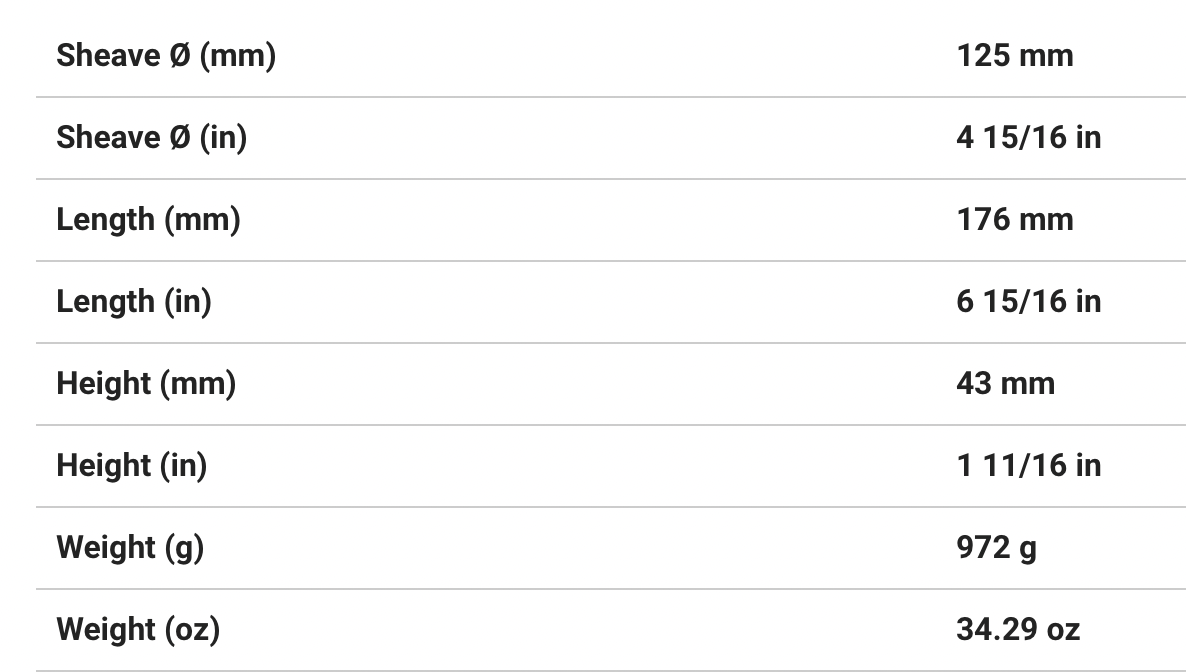Click the "Sheave Ø (in)" label
The width and height of the screenshot is (1186, 672).
[151, 138]
